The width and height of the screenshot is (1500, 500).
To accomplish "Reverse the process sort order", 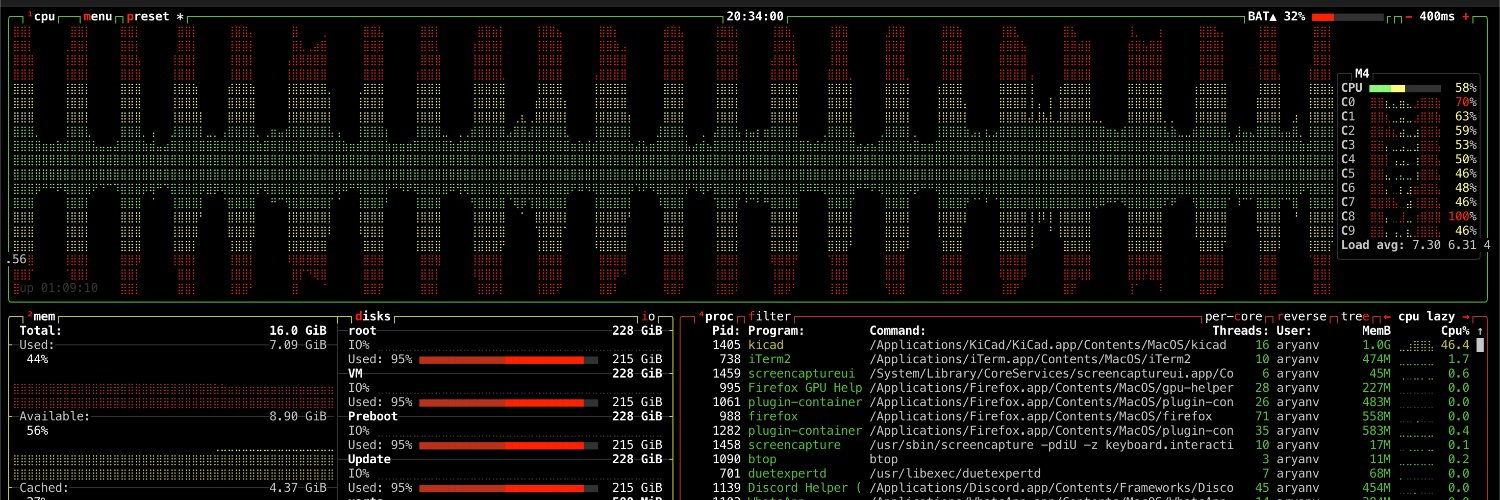I will (1304, 316).
